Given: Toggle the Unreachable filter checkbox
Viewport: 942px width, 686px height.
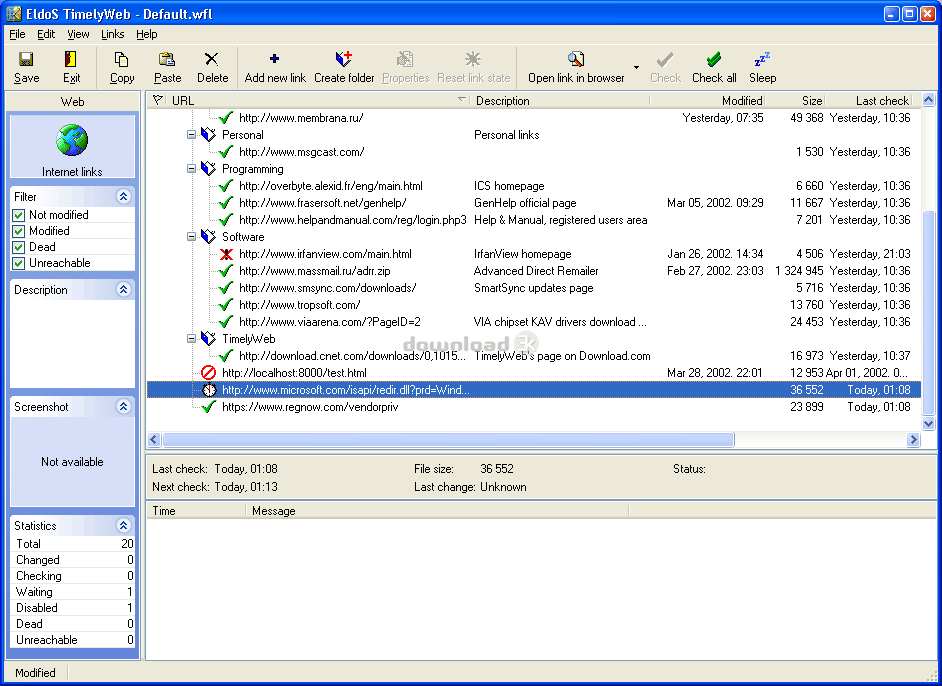Looking at the screenshot, I should [x=19, y=263].
